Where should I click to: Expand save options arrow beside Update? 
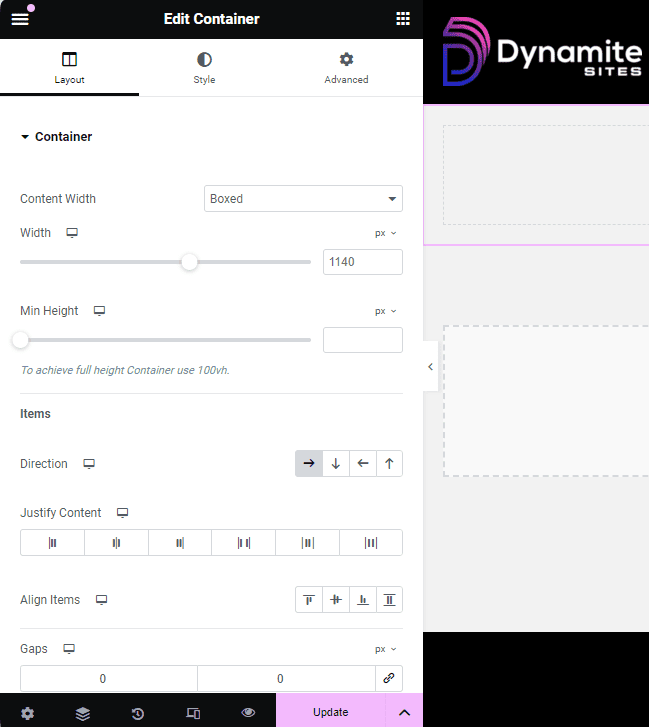(404, 712)
